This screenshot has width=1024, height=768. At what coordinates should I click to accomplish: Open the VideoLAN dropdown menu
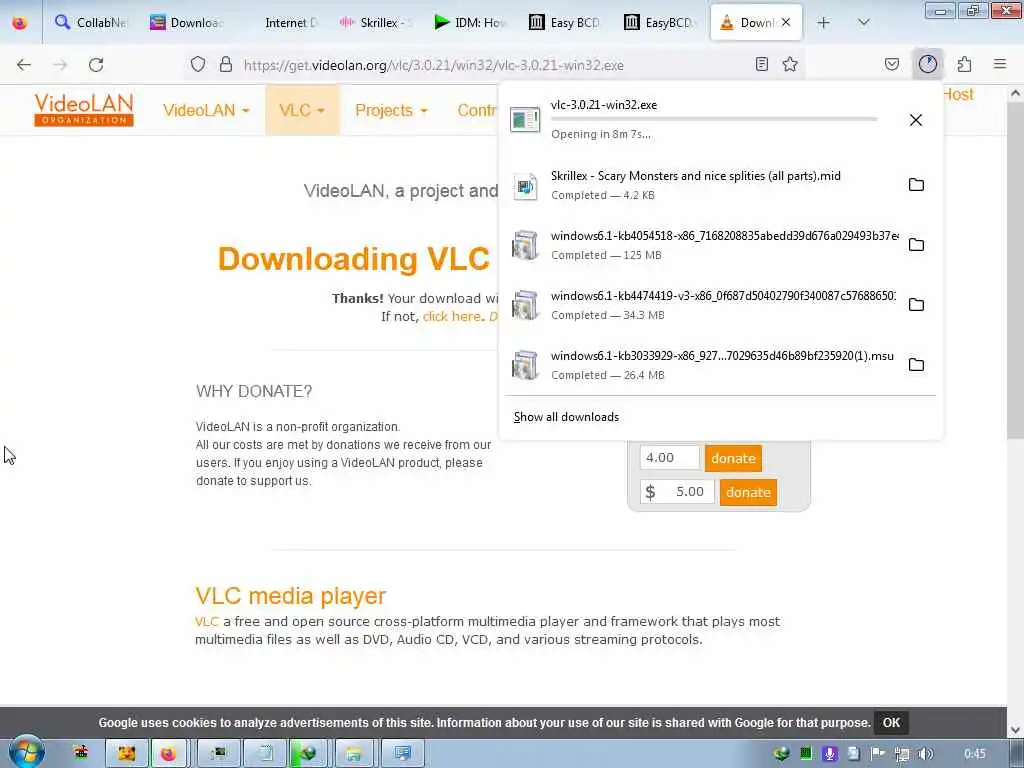(206, 110)
